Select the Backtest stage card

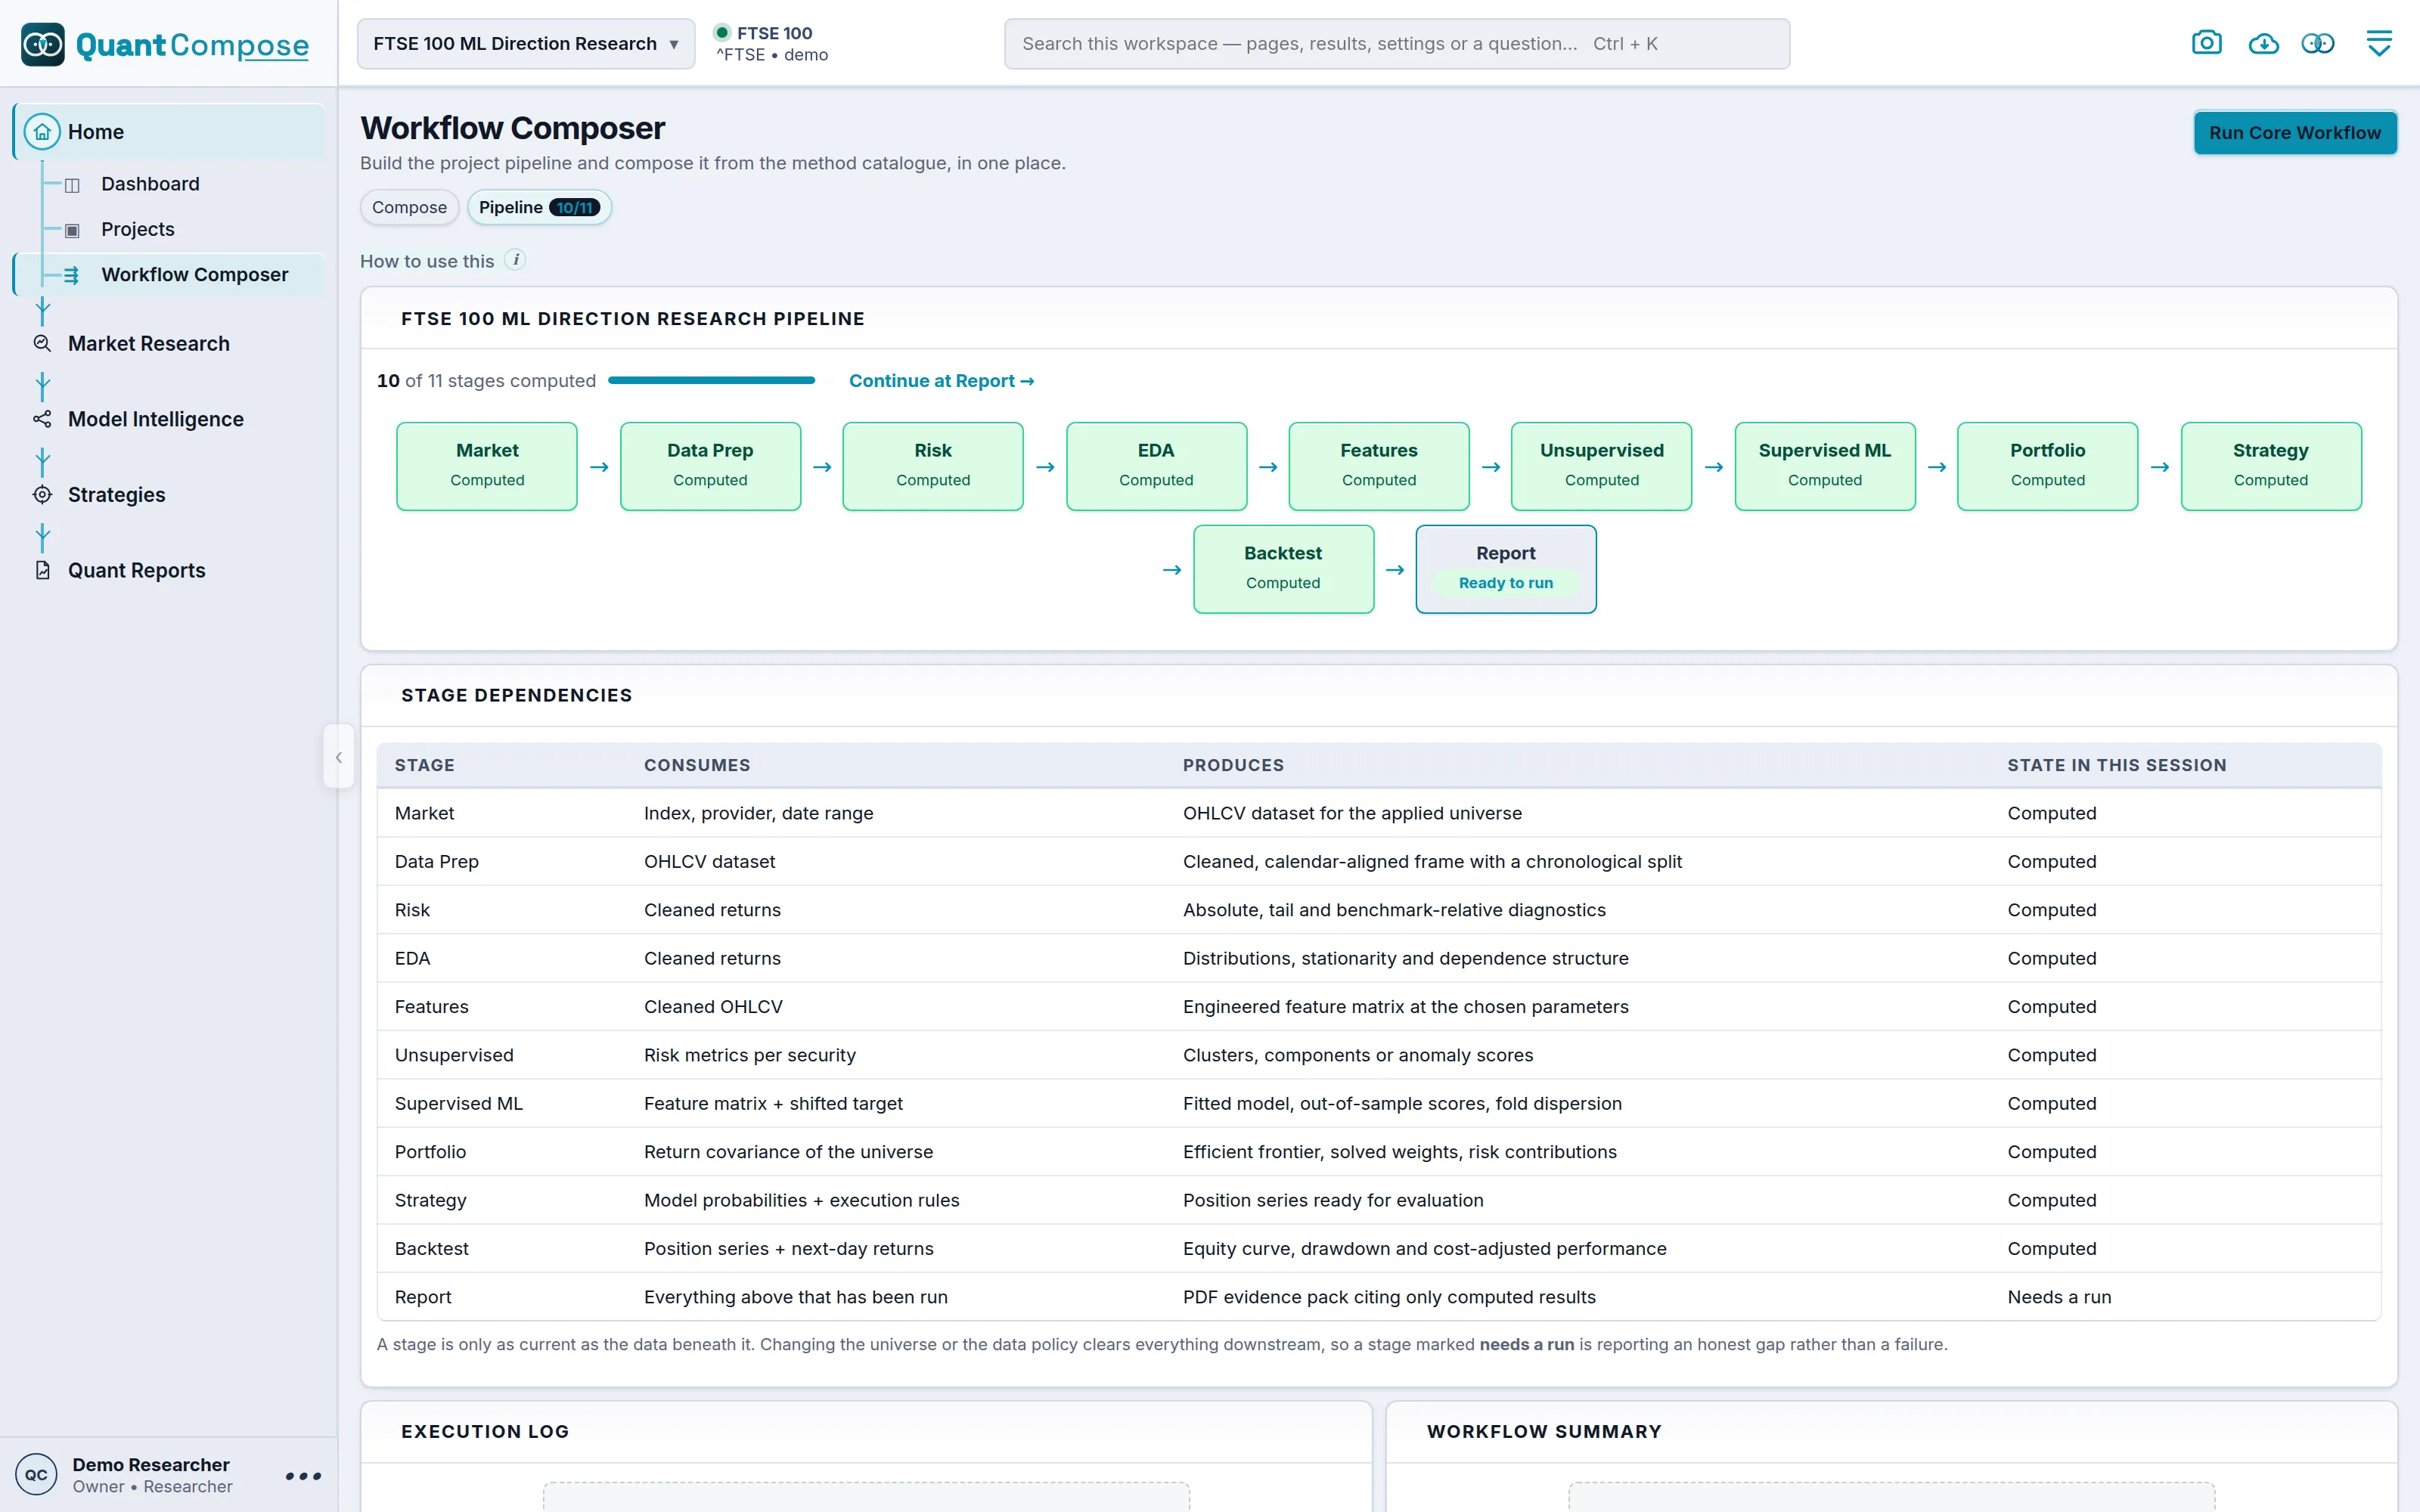1283,568
